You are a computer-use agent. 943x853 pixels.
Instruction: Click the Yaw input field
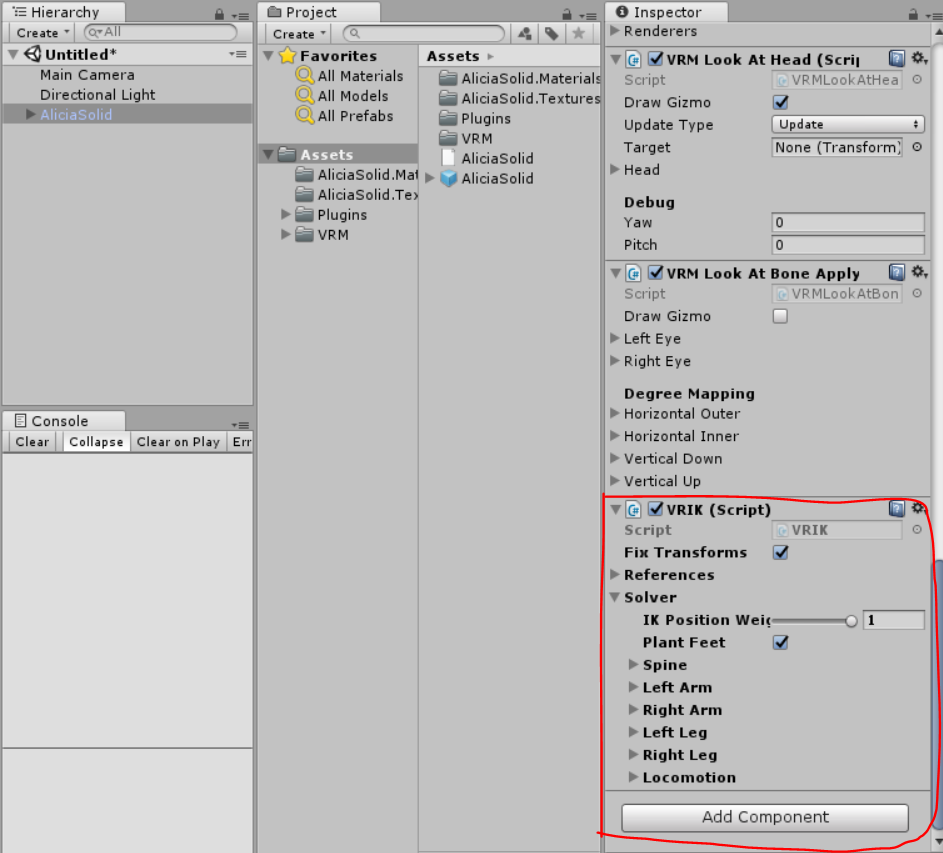[847, 222]
